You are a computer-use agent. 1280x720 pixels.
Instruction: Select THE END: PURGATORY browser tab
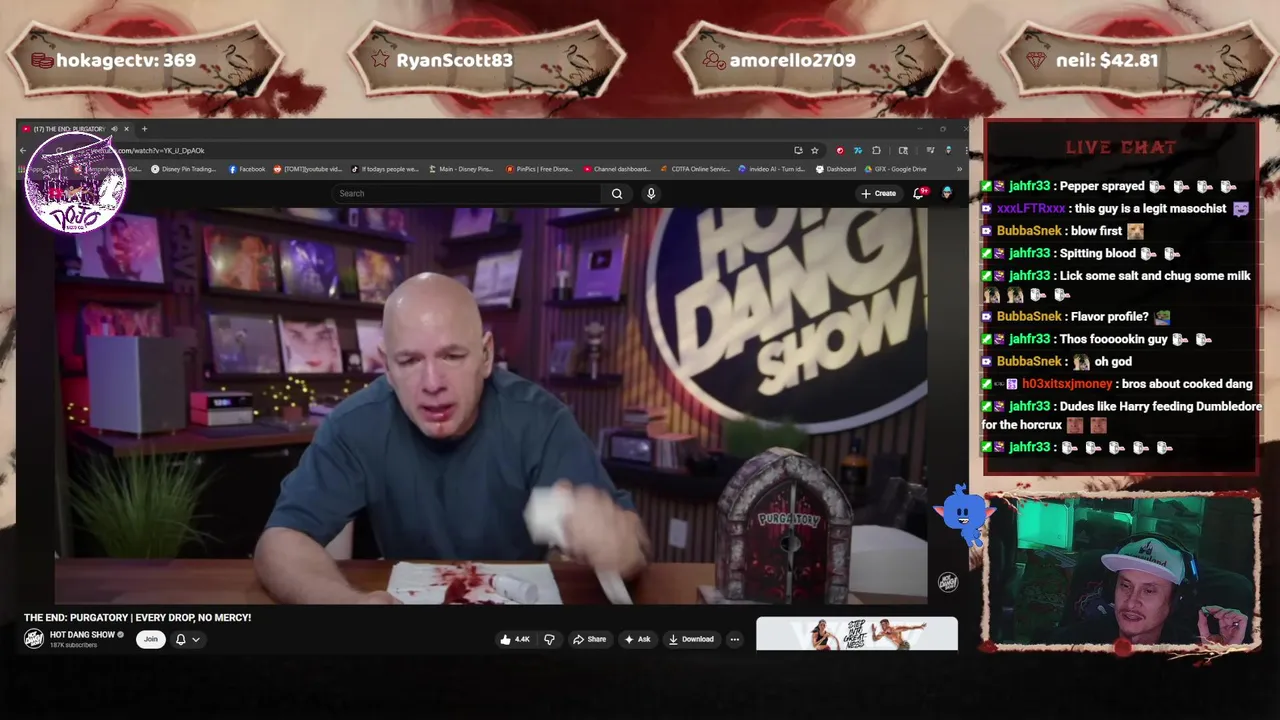[x=69, y=129]
